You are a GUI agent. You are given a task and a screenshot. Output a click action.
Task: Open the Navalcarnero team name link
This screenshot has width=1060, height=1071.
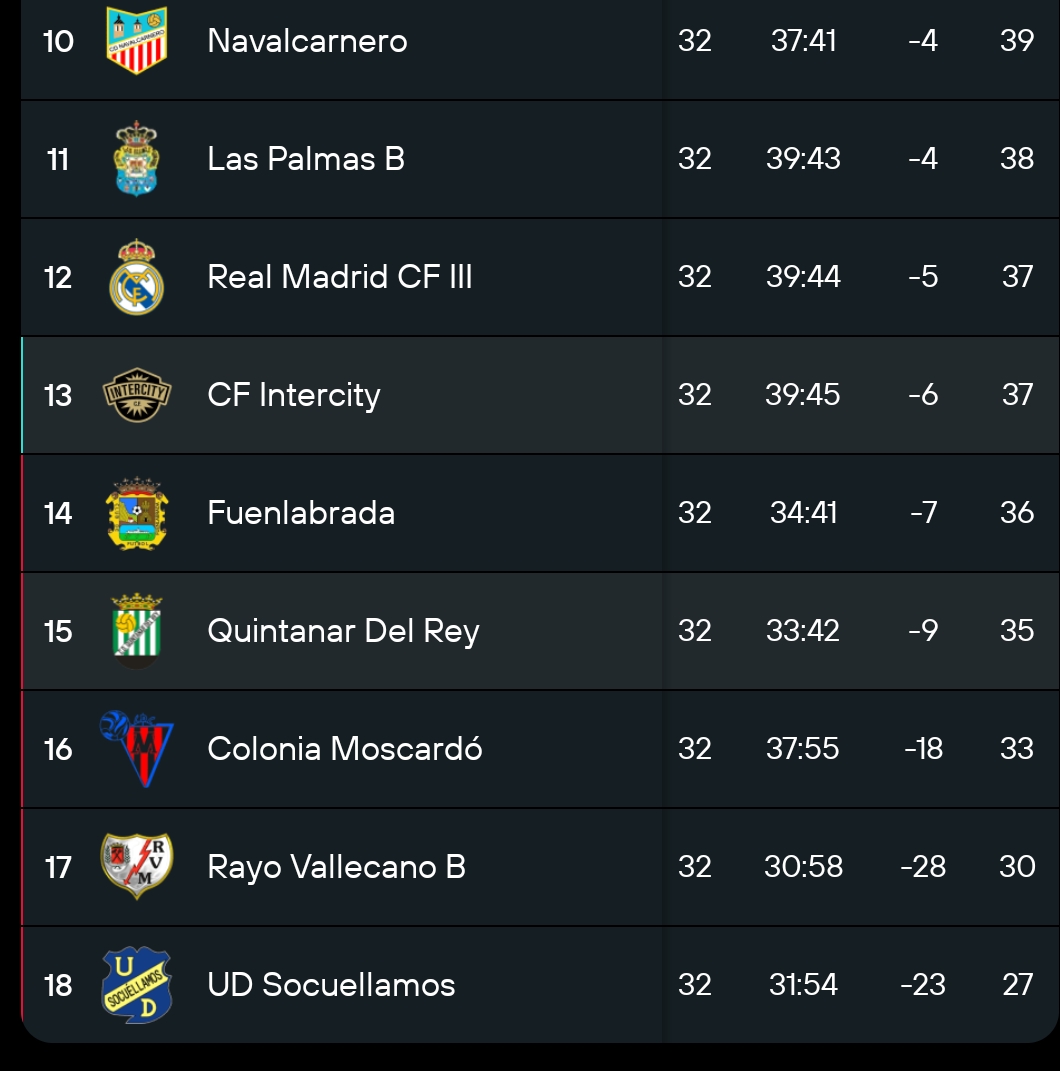[307, 41]
